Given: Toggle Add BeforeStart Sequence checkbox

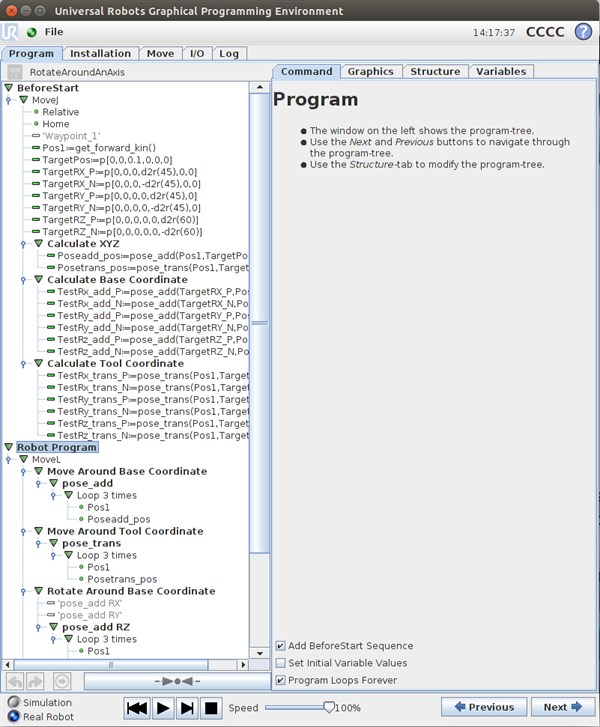Looking at the screenshot, I should point(281,646).
